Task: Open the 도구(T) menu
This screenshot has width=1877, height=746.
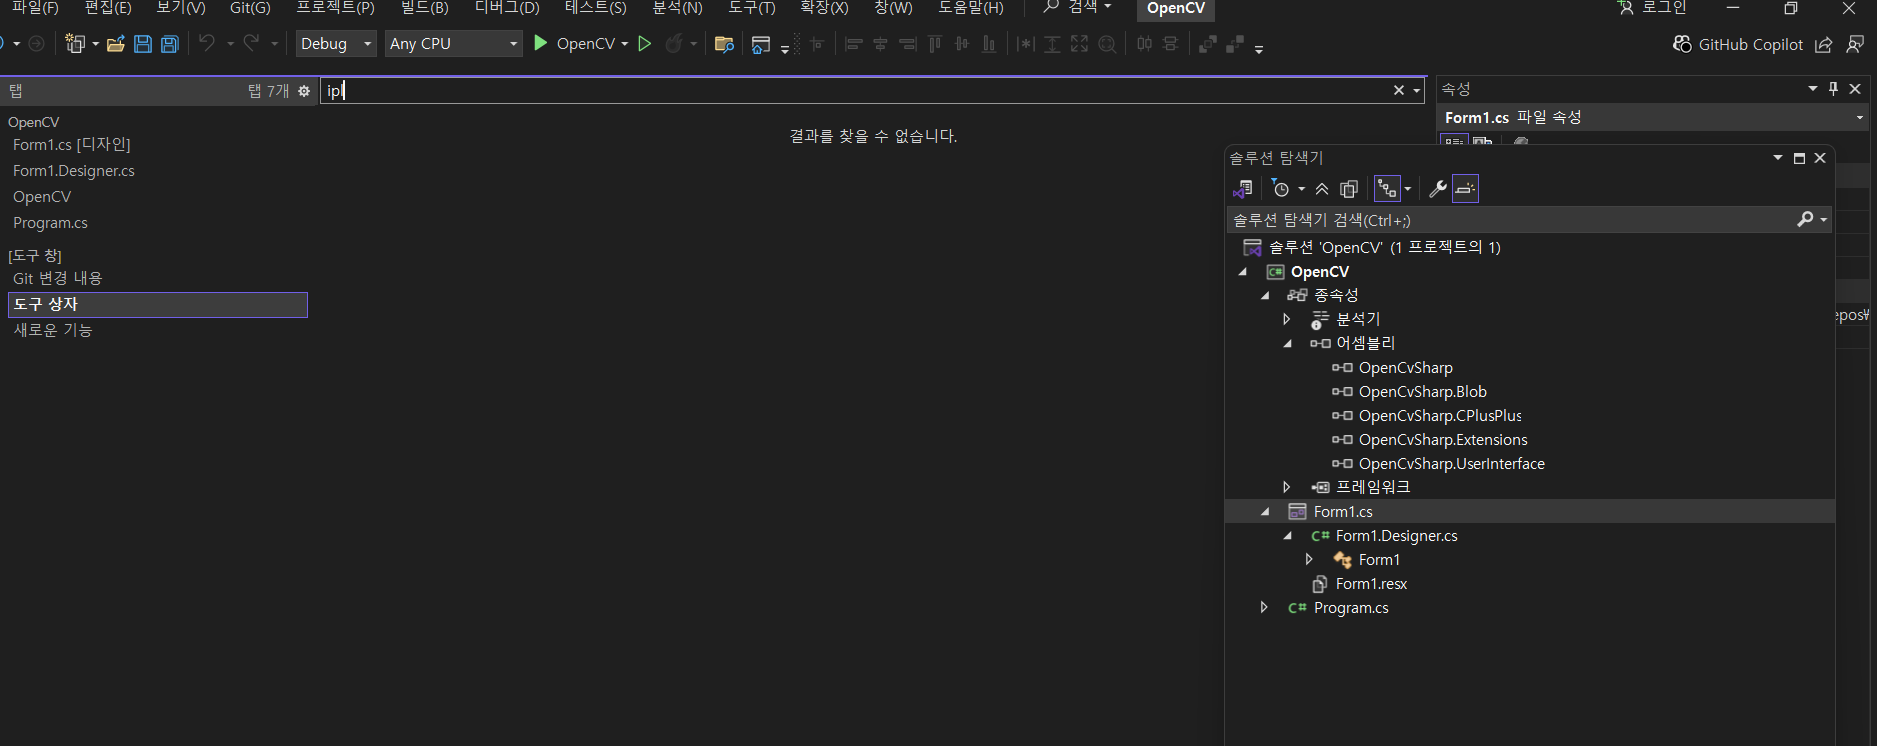Action: [752, 8]
